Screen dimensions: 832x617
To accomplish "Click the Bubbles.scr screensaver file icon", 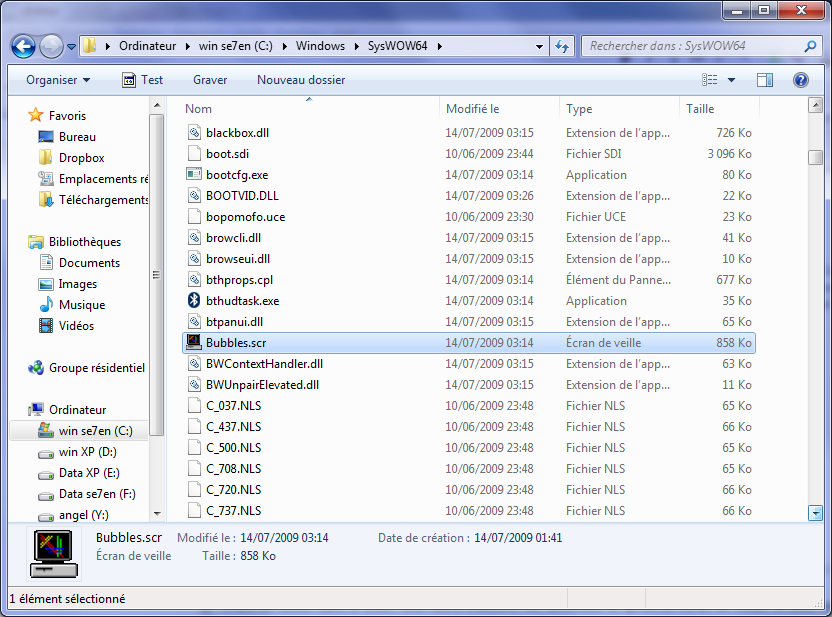I will (x=194, y=343).
